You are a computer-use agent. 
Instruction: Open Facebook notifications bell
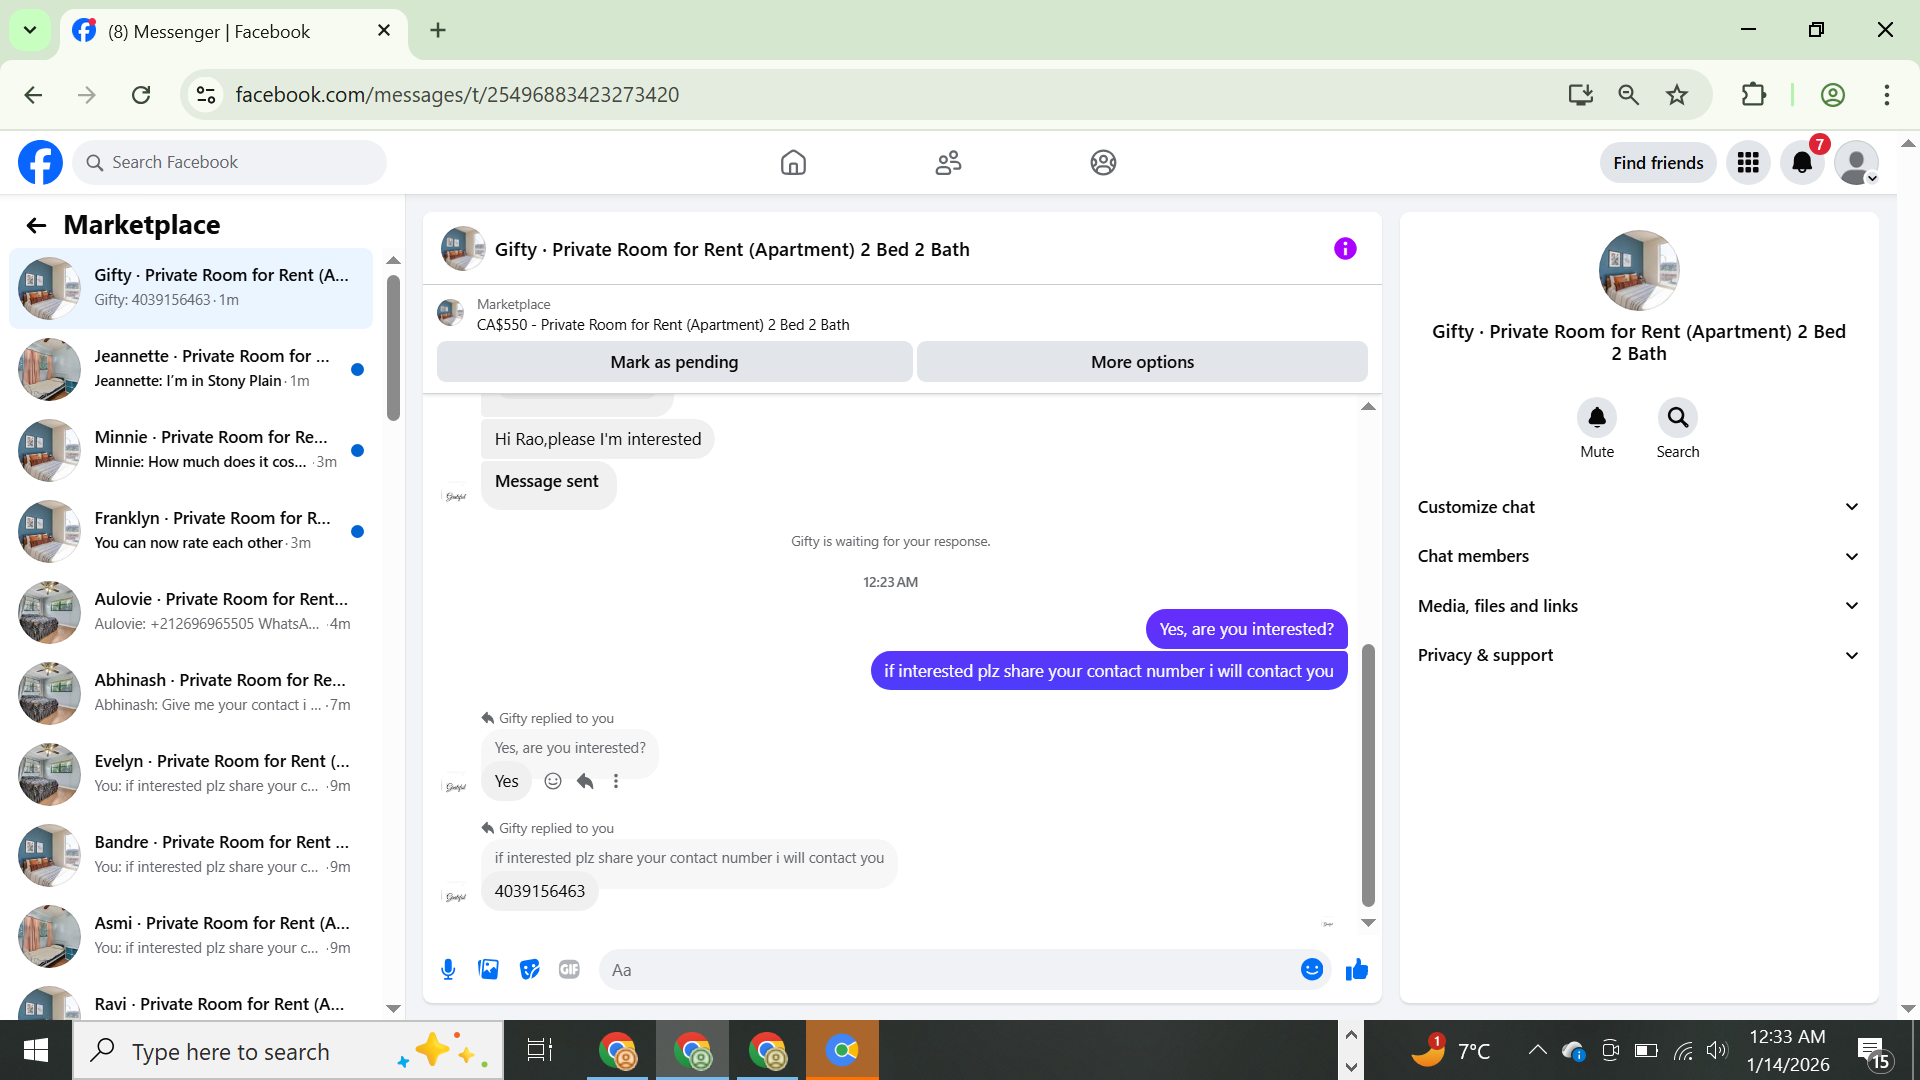[1802, 163]
